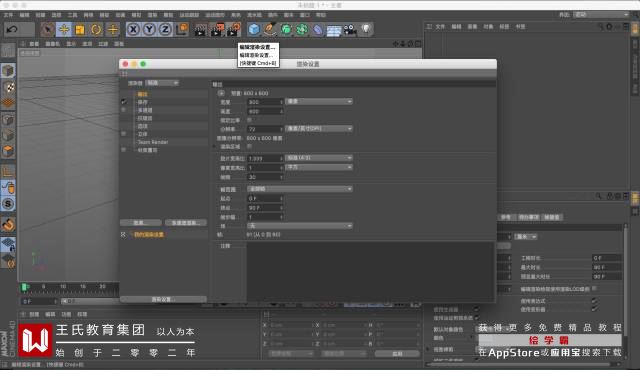The height and width of the screenshot is (370, 640).
Task: Toggle the 锁定比率 lock ratio checkbox
Action: 249,120
